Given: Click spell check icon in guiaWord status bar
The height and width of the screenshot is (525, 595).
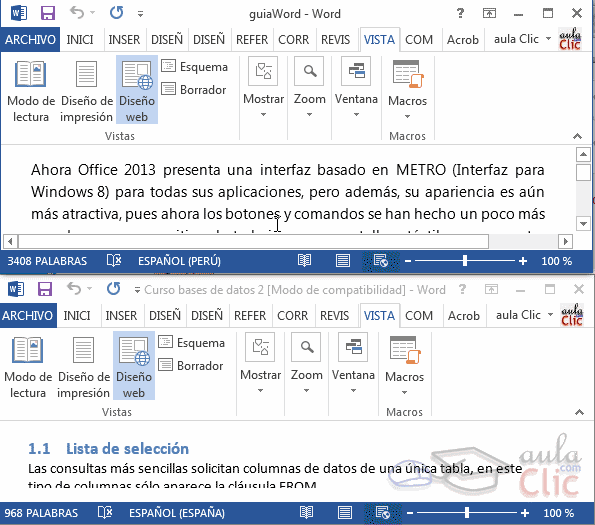Looking at the screenshot, I should coord(114,261).
